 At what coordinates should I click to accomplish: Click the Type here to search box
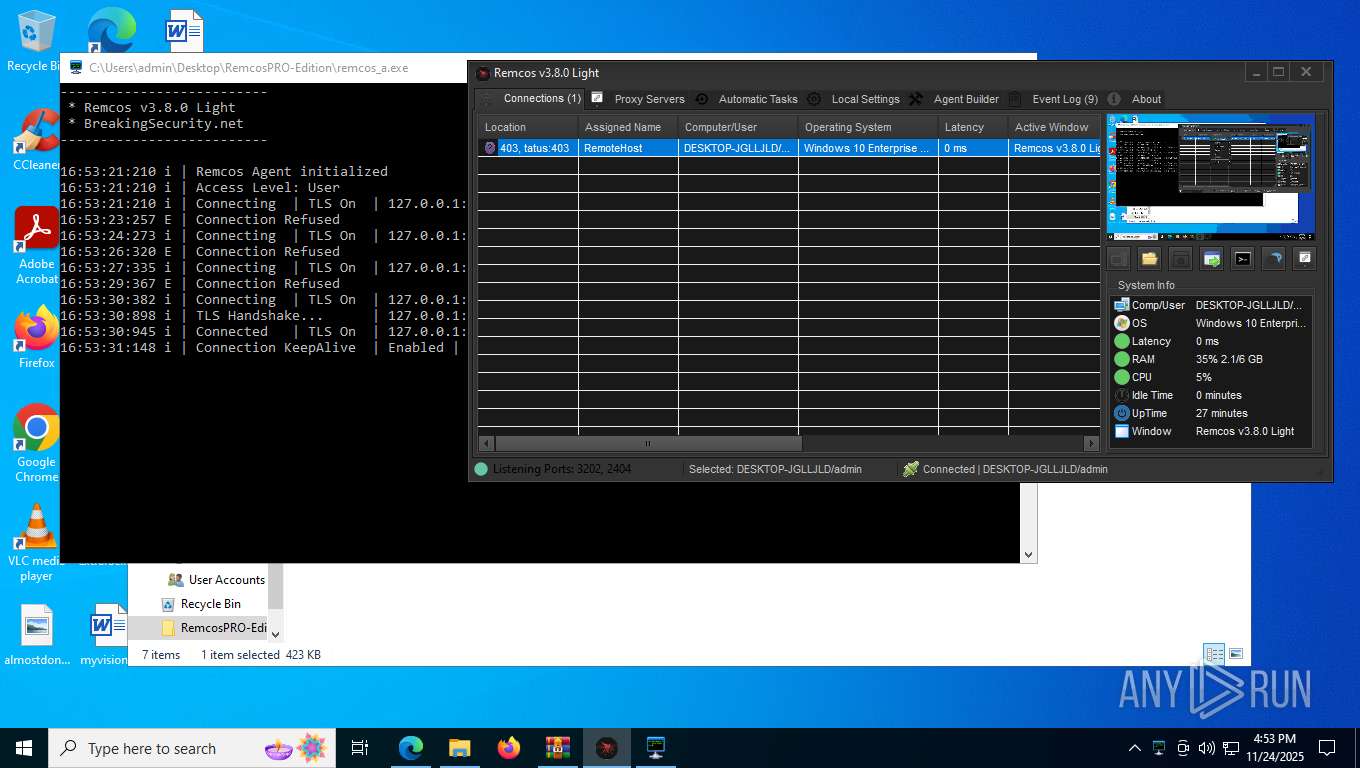192,748
